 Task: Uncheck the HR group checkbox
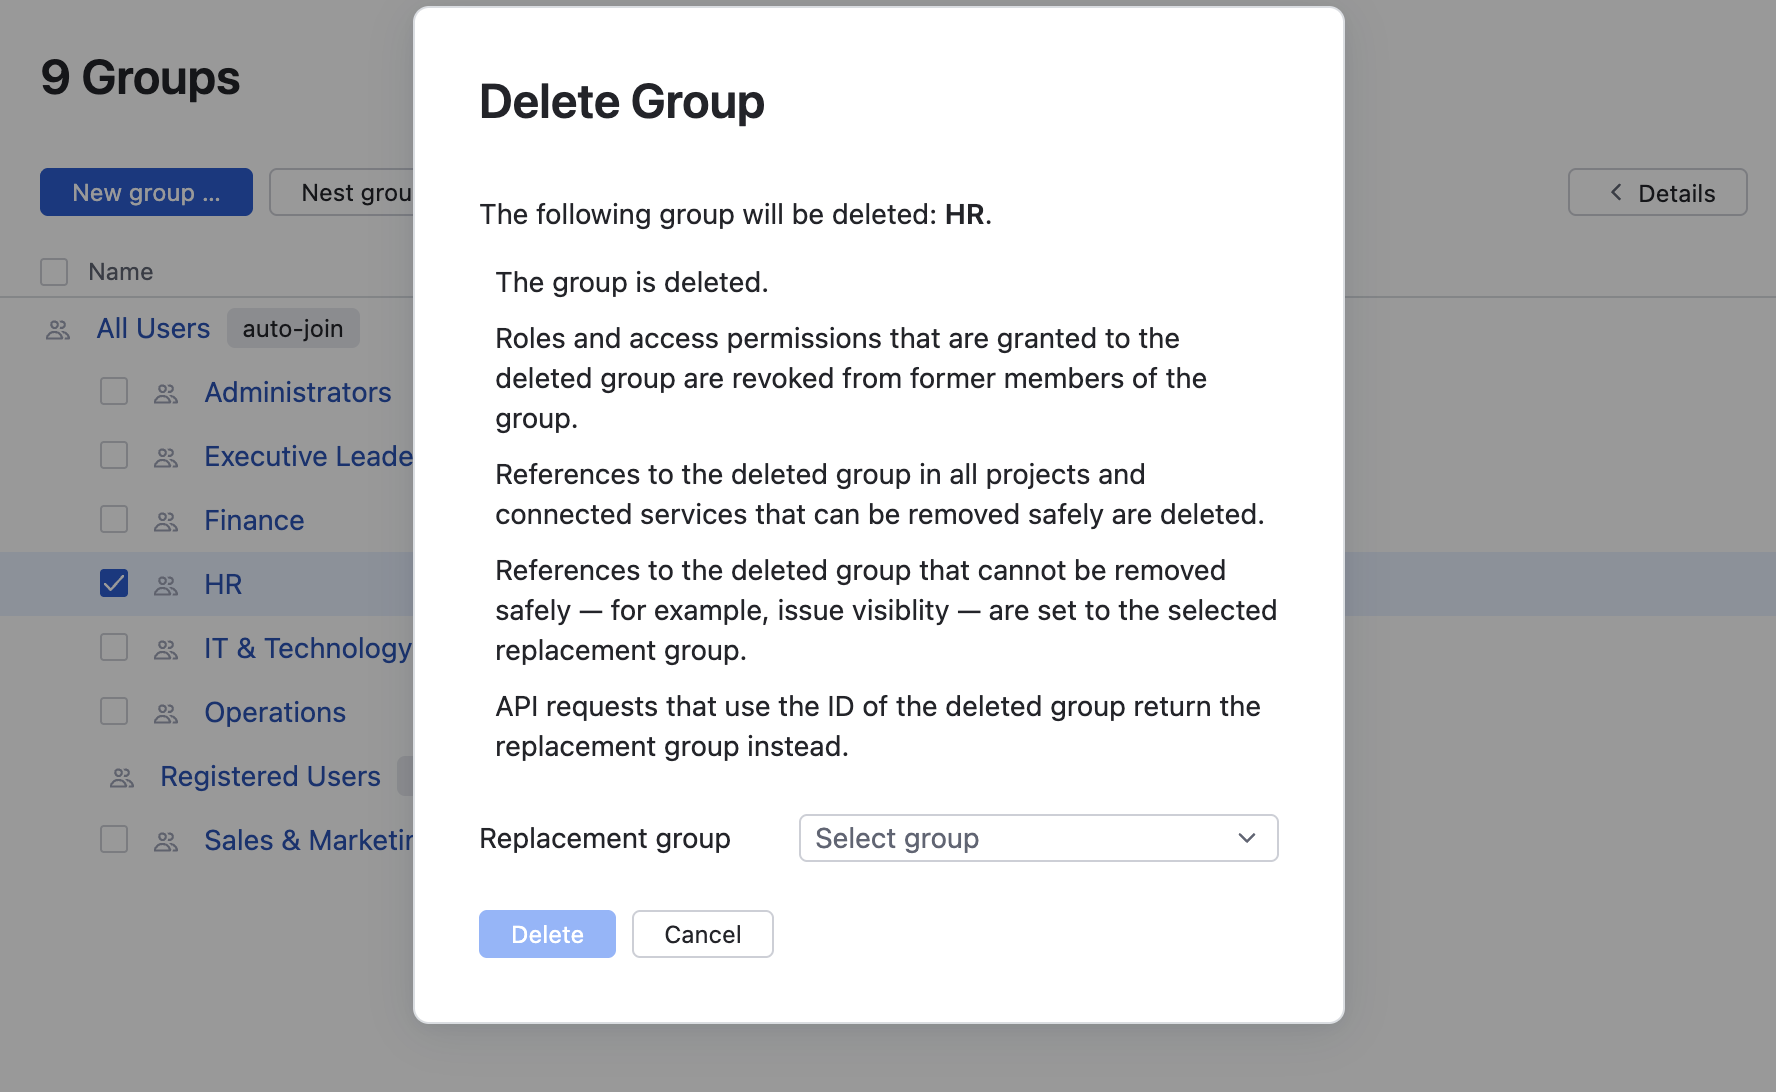(114, 584)
